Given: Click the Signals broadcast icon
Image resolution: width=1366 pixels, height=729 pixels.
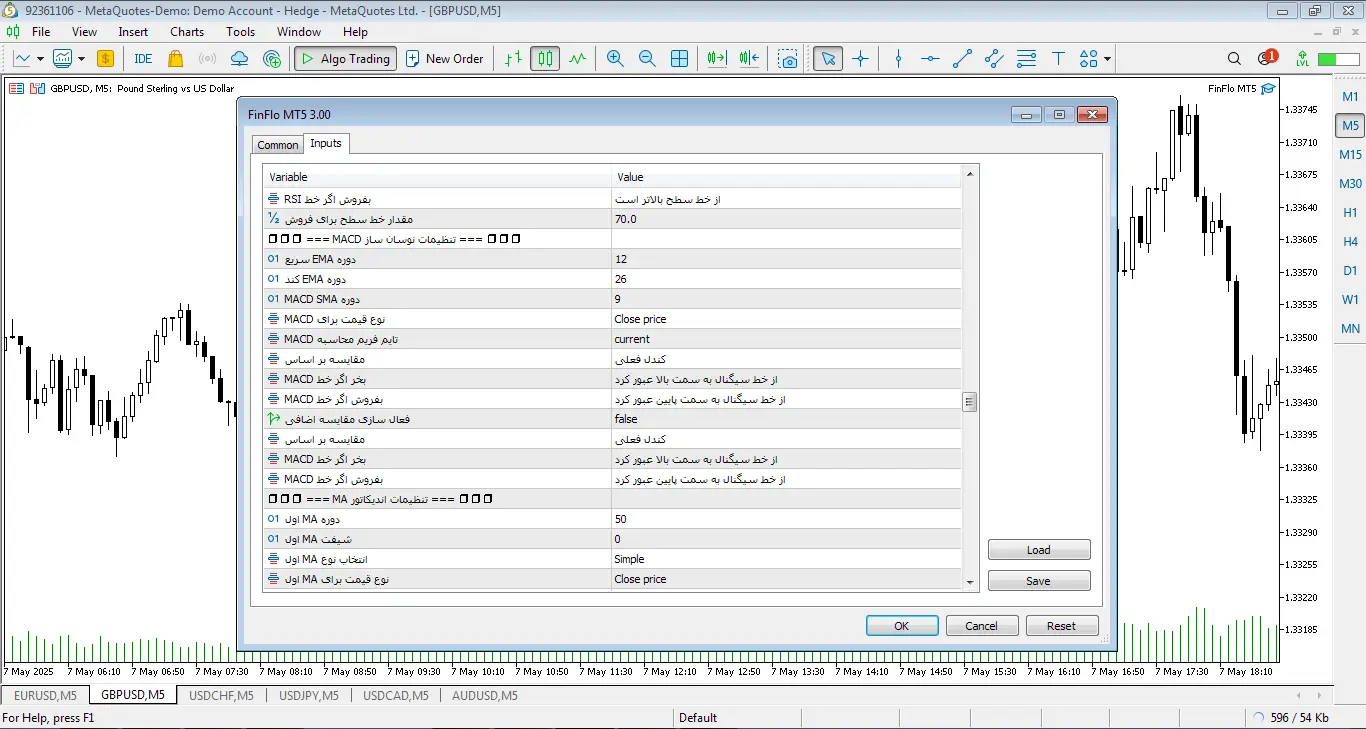Looking at the screenshot, I should (x=208, y=59).
